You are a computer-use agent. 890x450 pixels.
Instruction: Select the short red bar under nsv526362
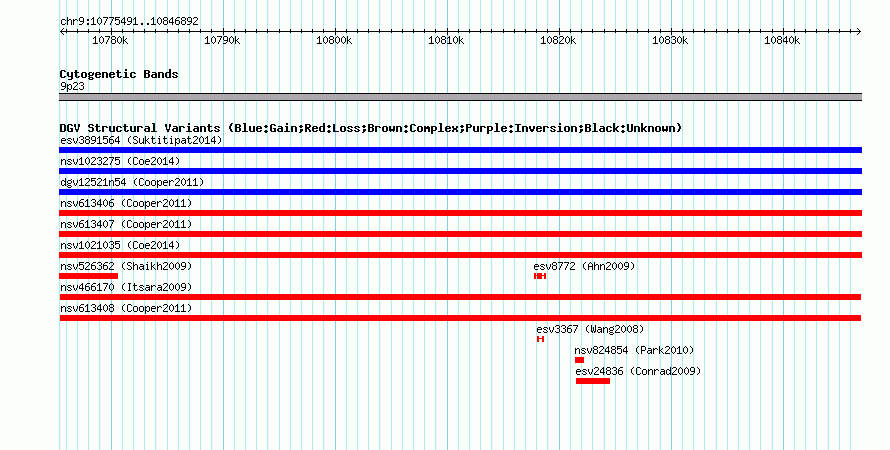pyautogui.click(x=89, y=276)
